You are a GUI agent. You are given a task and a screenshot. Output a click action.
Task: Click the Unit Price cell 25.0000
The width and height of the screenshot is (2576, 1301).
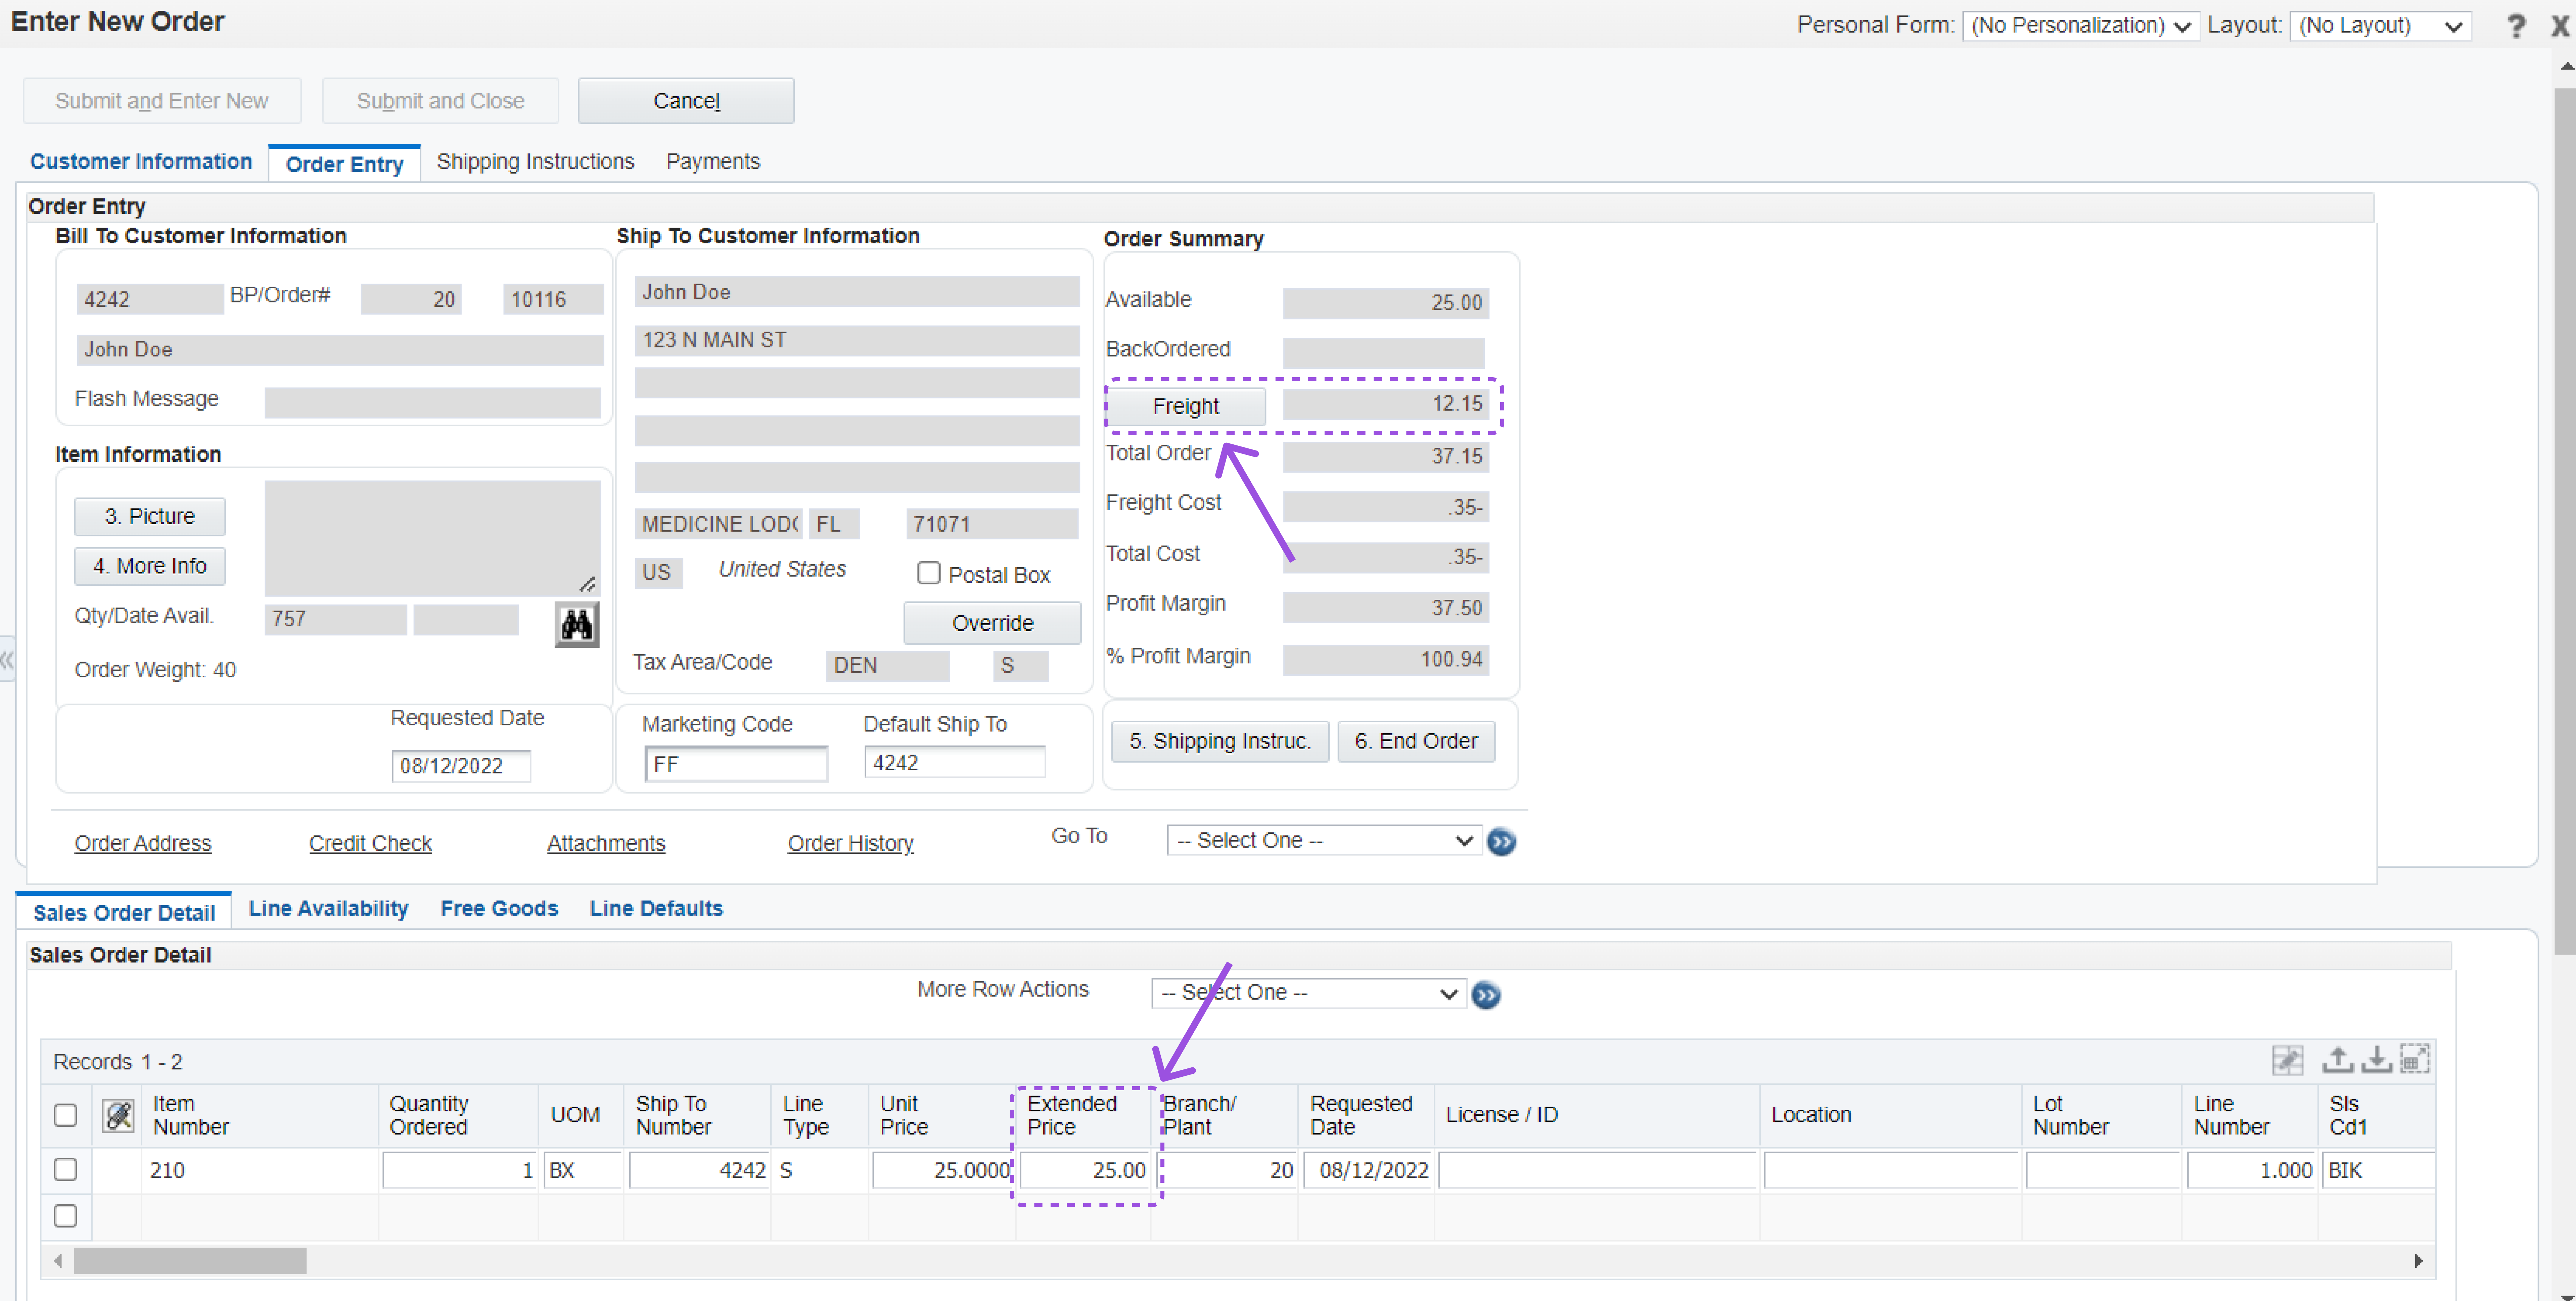pyautogui.click(x=942, y=1170)
